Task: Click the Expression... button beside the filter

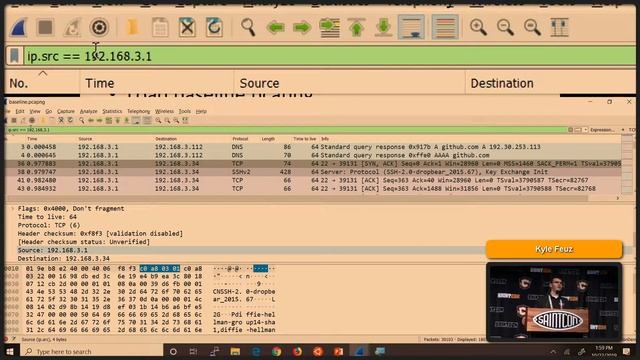Action: click(x=602, y=130)
